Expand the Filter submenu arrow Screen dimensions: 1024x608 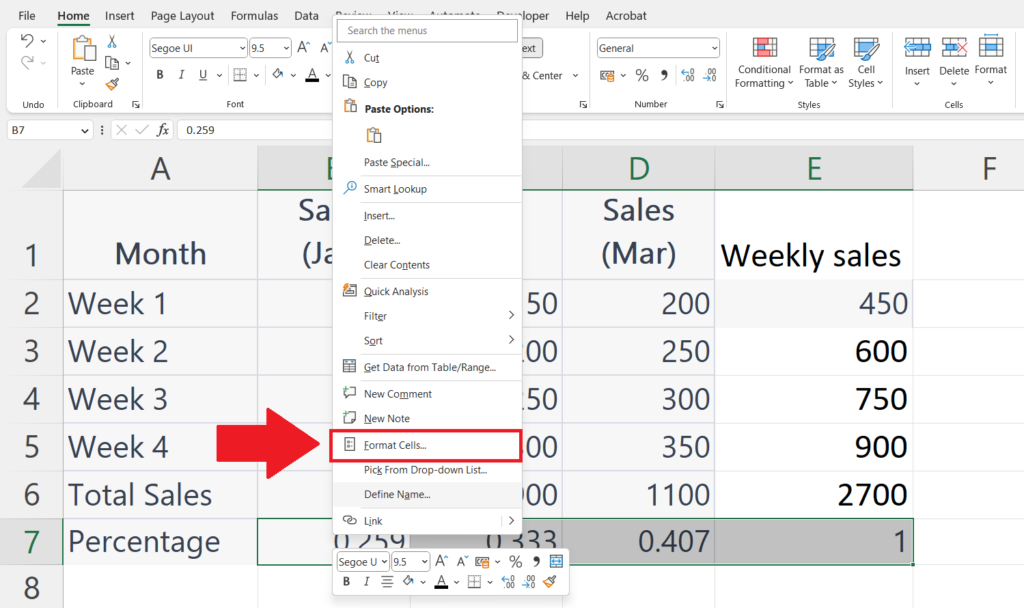tap(511, 315)
